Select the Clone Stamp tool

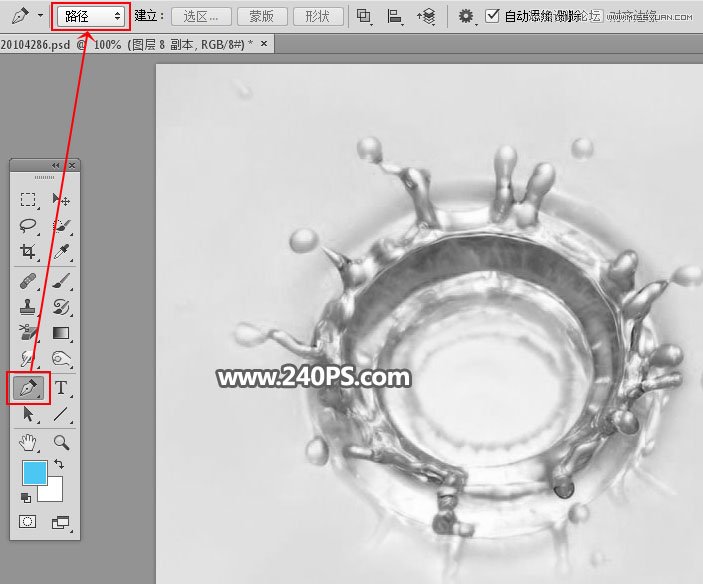[x=28, y=307]
